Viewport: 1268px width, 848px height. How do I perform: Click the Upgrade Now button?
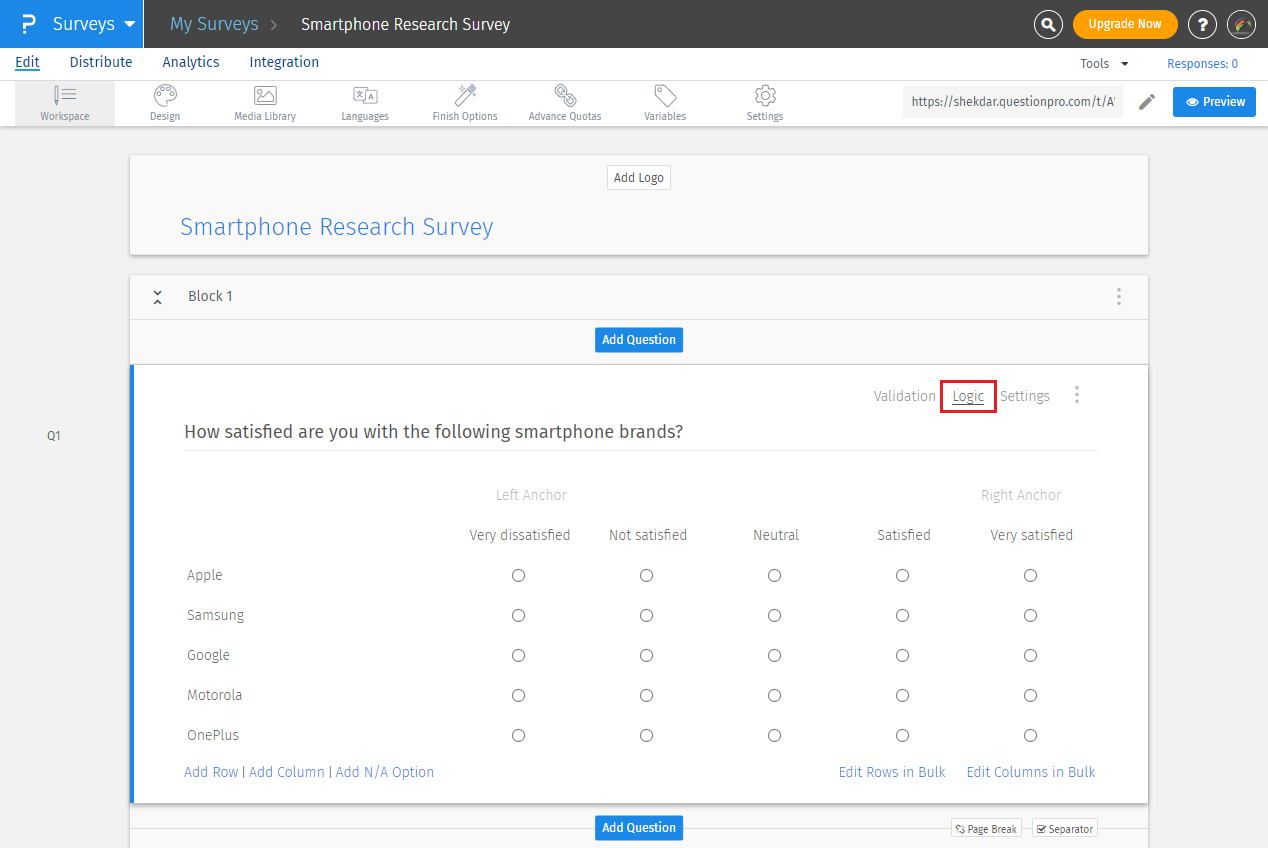pos(1125,24)
